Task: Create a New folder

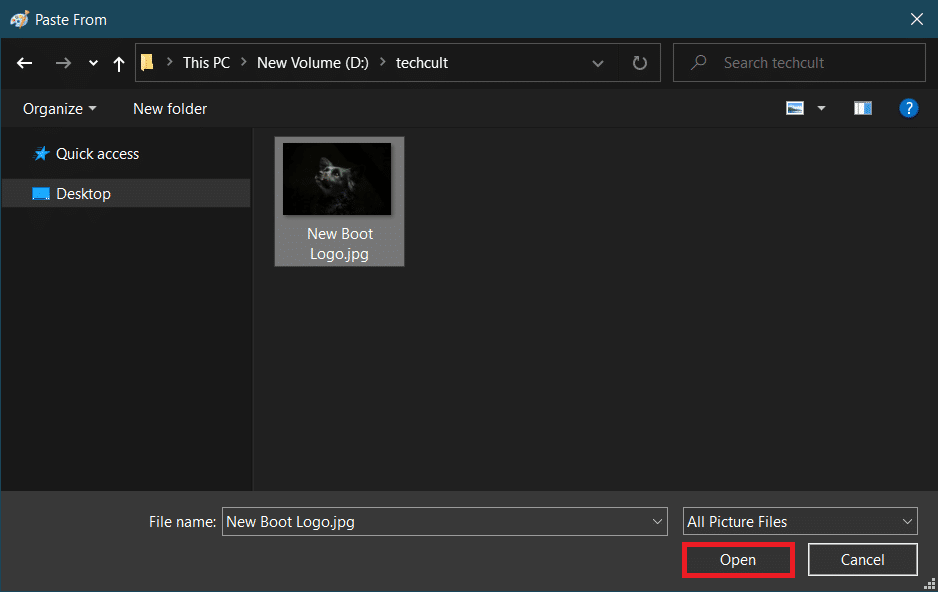Action: (170, 109)
